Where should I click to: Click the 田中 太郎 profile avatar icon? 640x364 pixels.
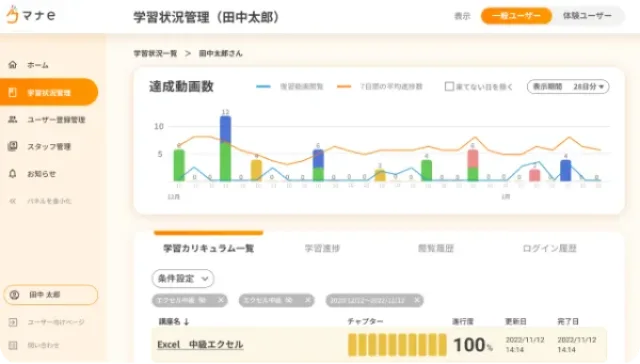[14, 295]
